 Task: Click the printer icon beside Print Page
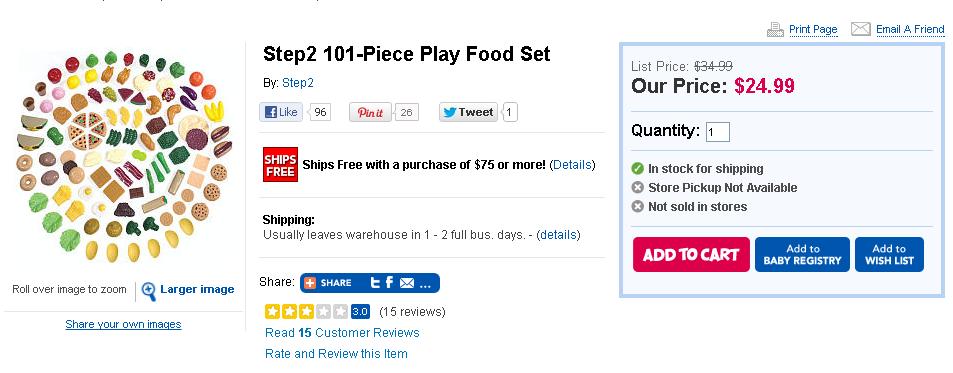coord(775,29)
